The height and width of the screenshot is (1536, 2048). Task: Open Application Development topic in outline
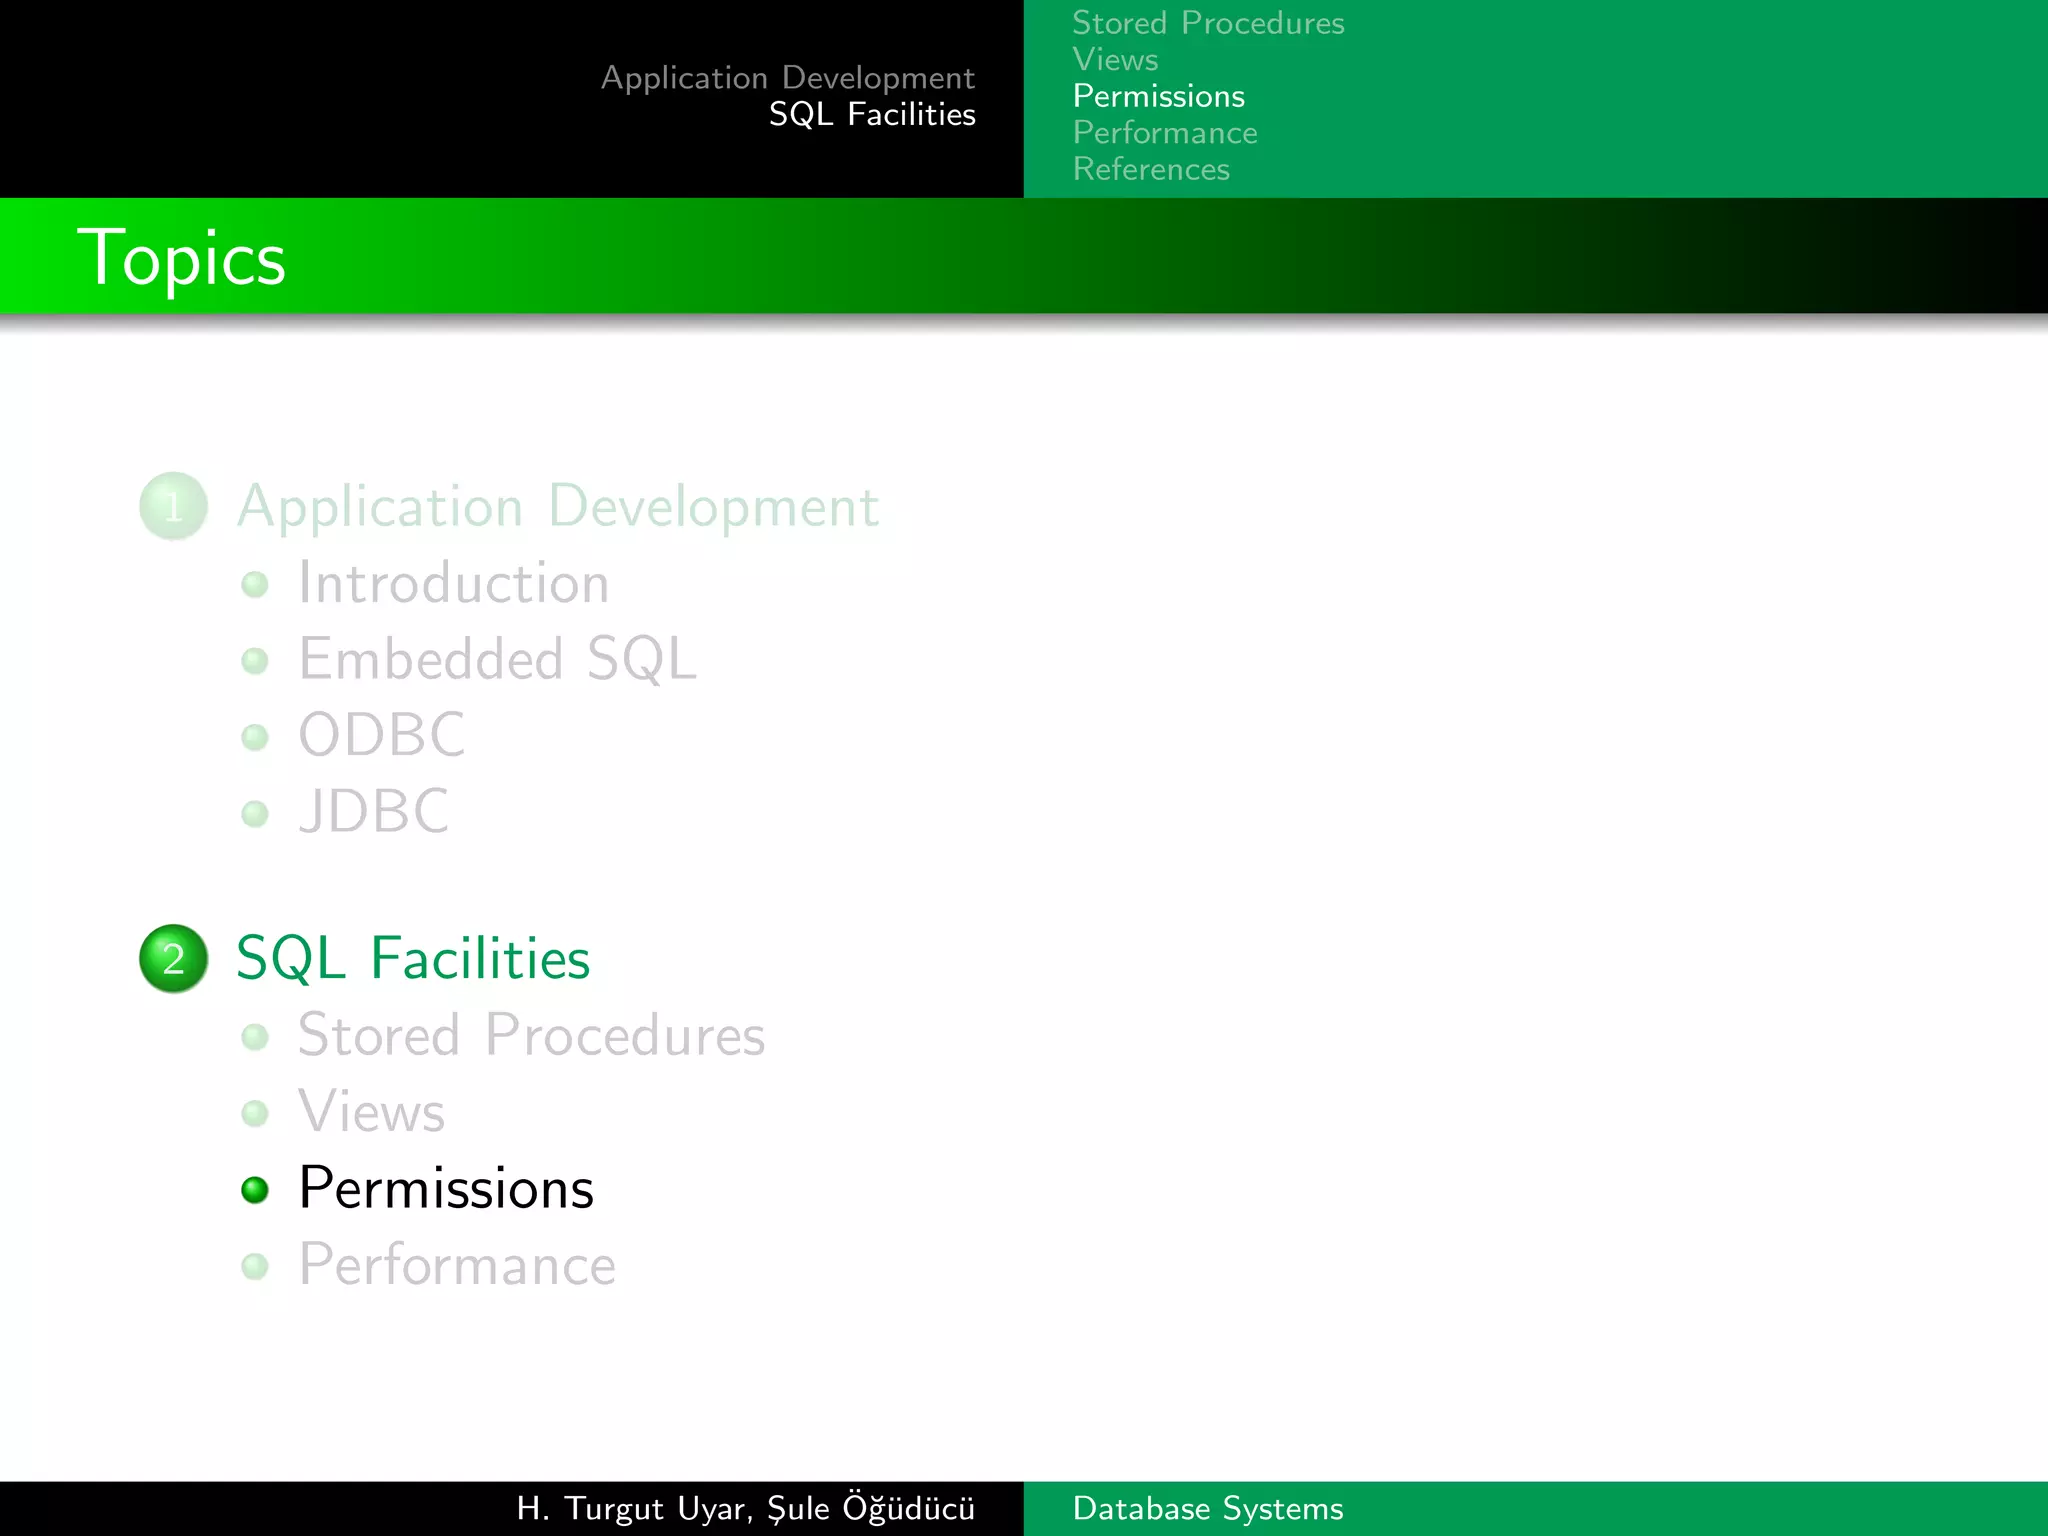tap(558, 507)
